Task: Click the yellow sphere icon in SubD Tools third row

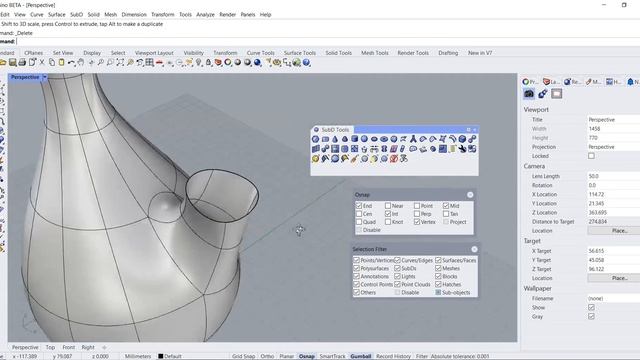Action: (x=315, y=159)
